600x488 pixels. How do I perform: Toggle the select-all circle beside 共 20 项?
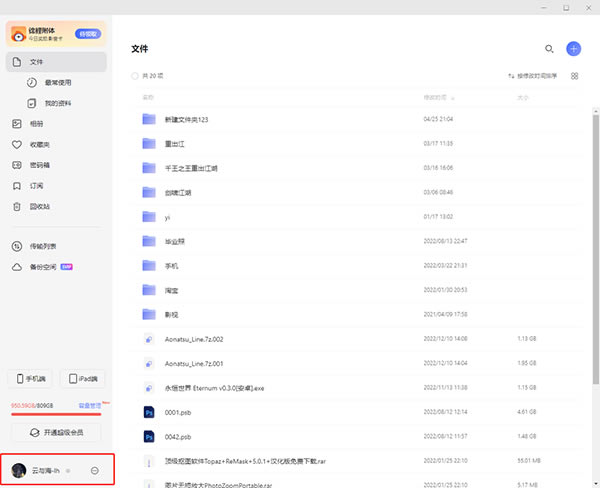click(136, 76)
